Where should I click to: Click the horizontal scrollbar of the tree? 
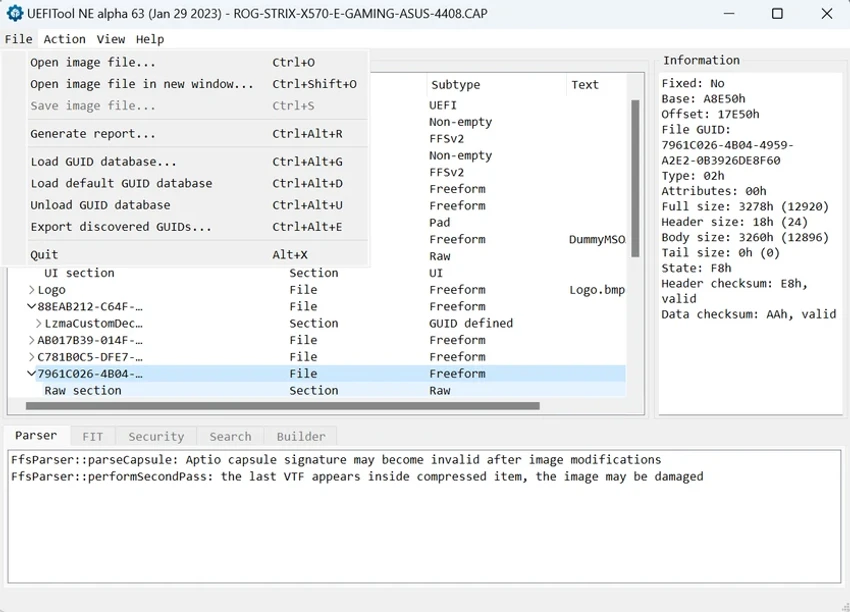coord(282,406)
